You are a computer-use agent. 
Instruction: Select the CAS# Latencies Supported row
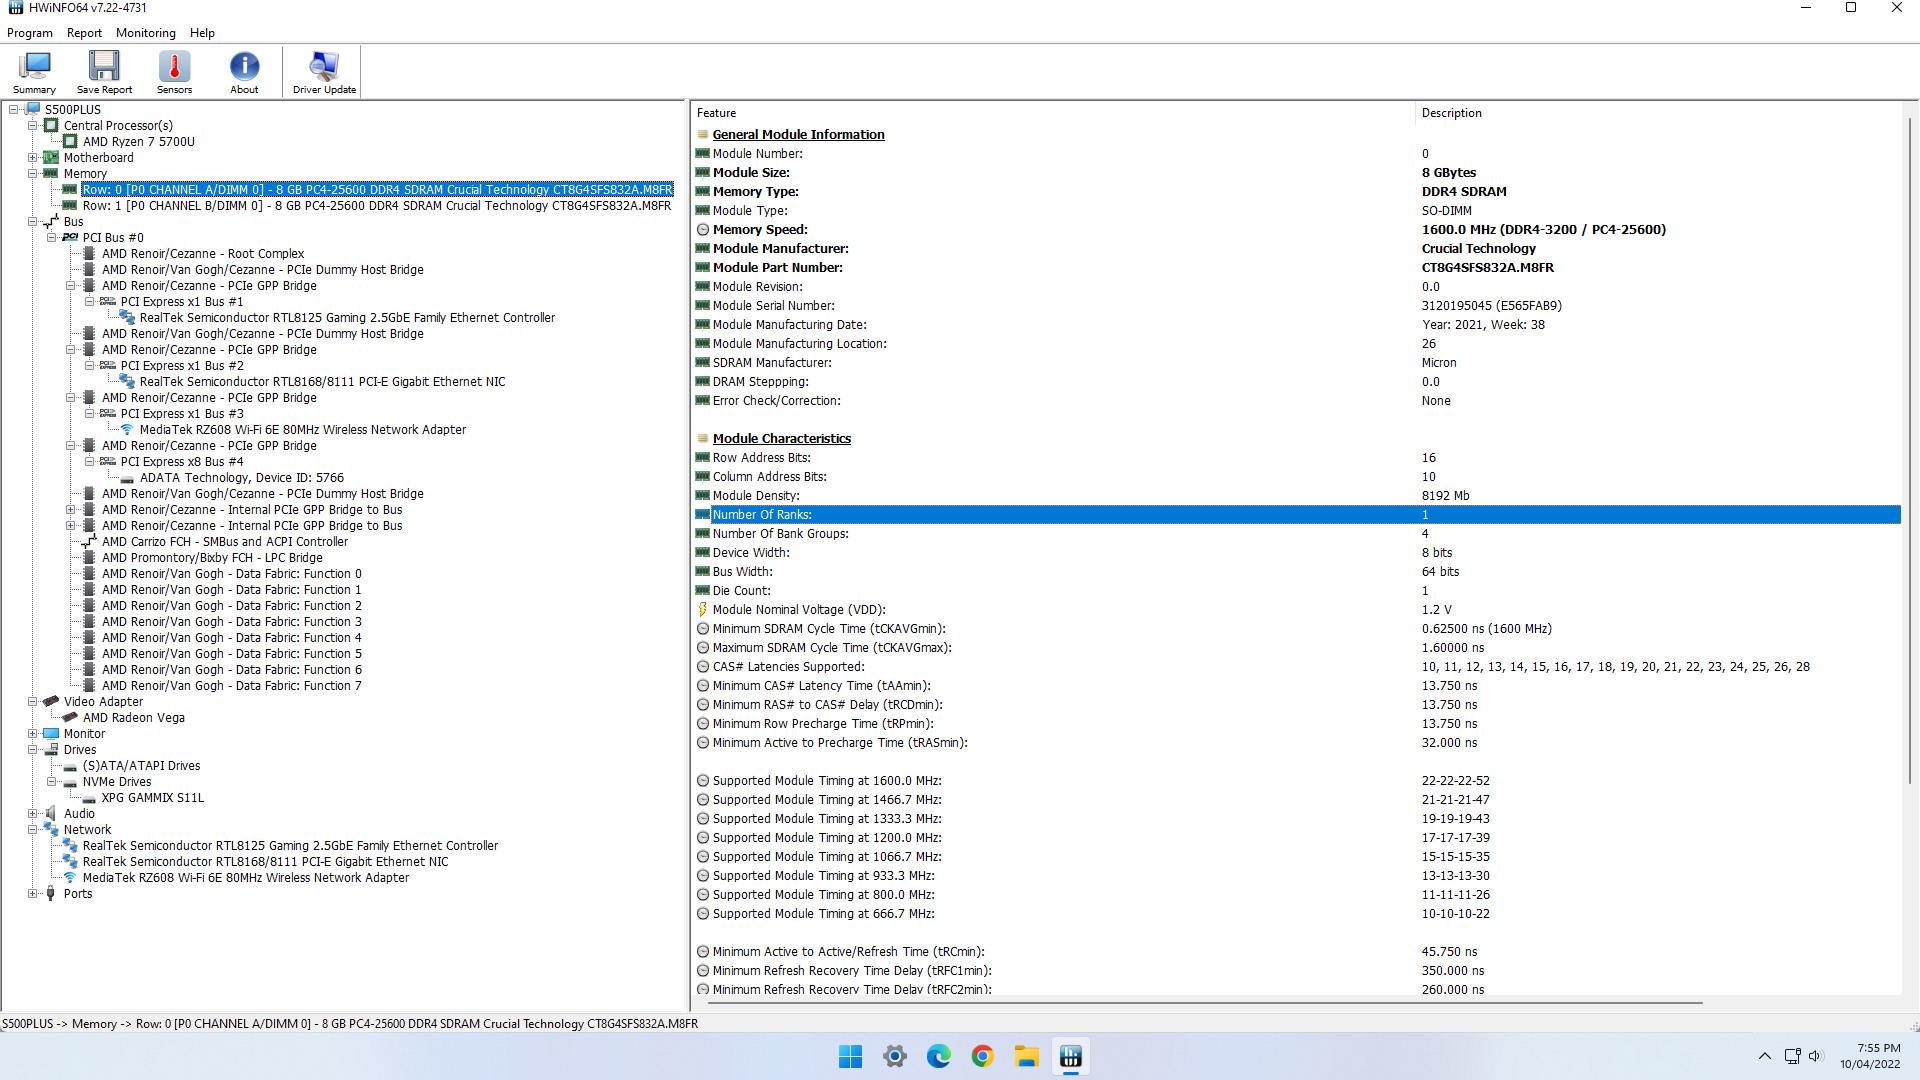tap(1297, 667)
